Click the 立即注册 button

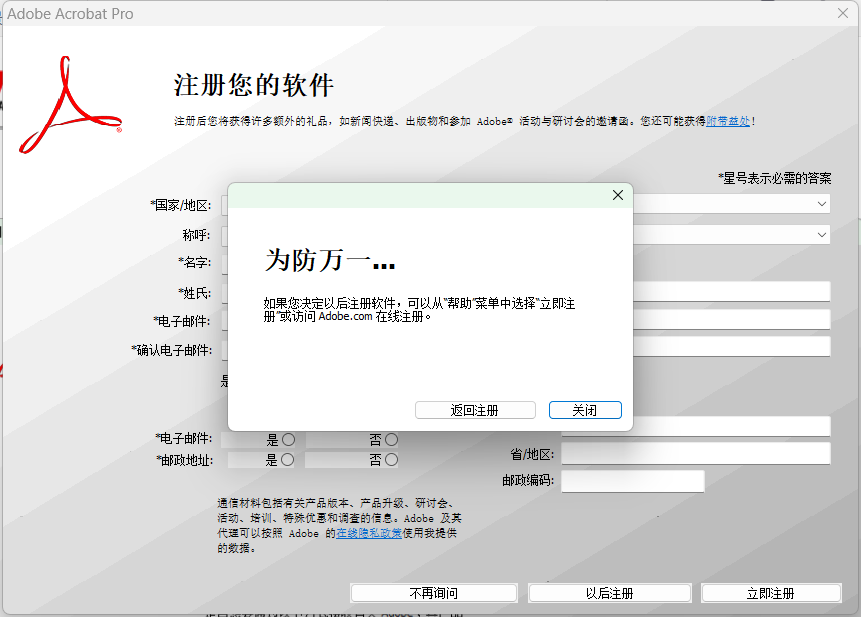[x=771, y=593]
